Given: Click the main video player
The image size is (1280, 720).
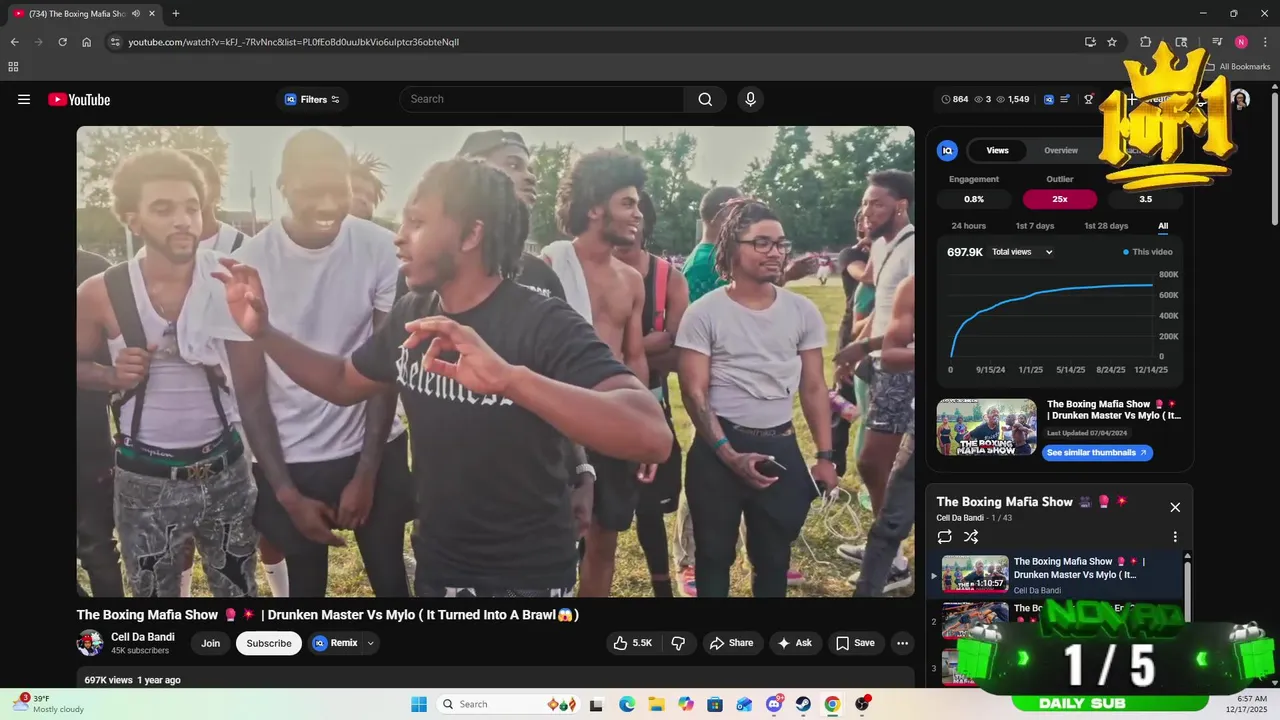Looking at the screenshot, I should click(495, 361).
